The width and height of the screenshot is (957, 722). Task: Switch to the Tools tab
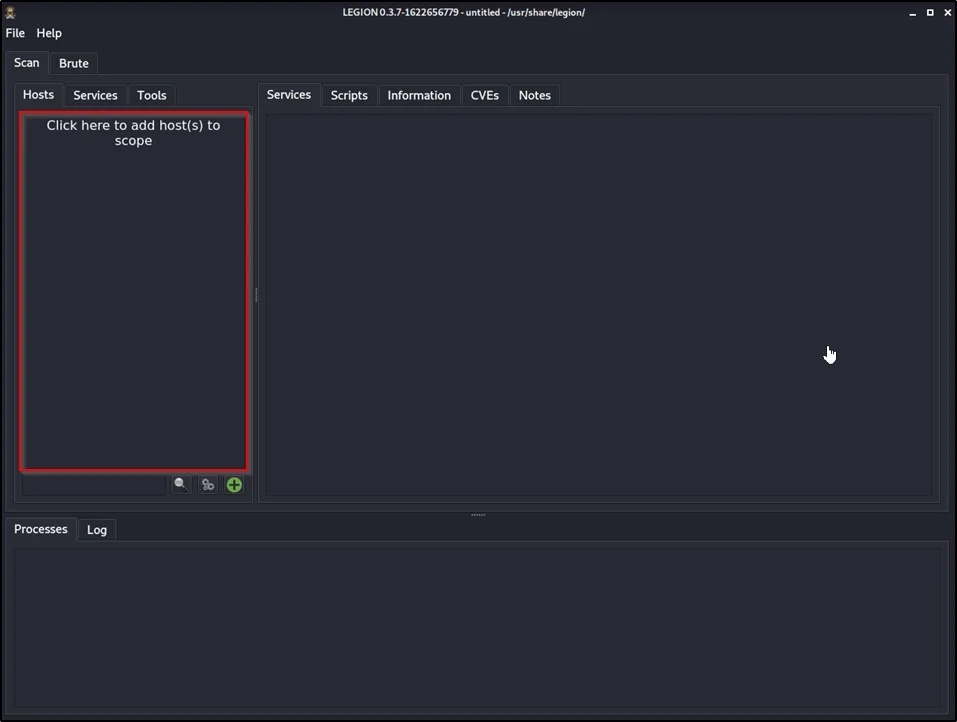(152, 96)
